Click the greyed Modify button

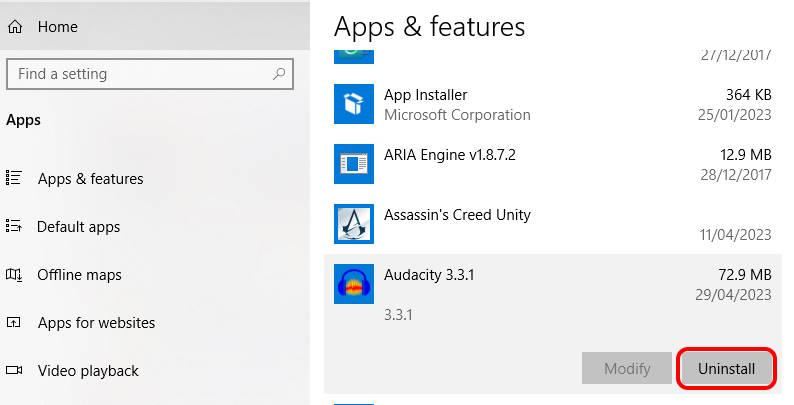pyautogui.click(x=627, y=369)
